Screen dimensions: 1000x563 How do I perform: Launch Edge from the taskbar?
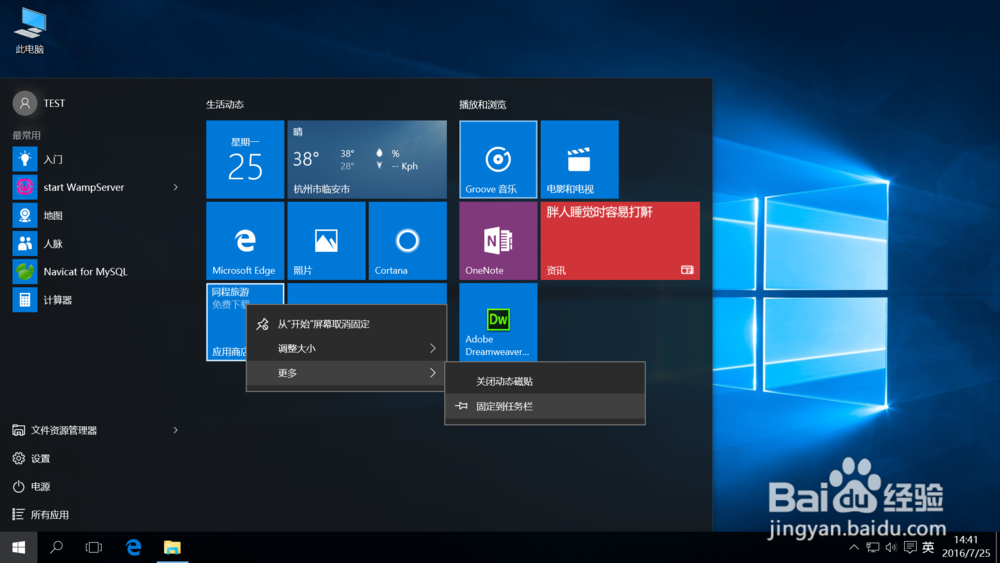tap(133, 548)
